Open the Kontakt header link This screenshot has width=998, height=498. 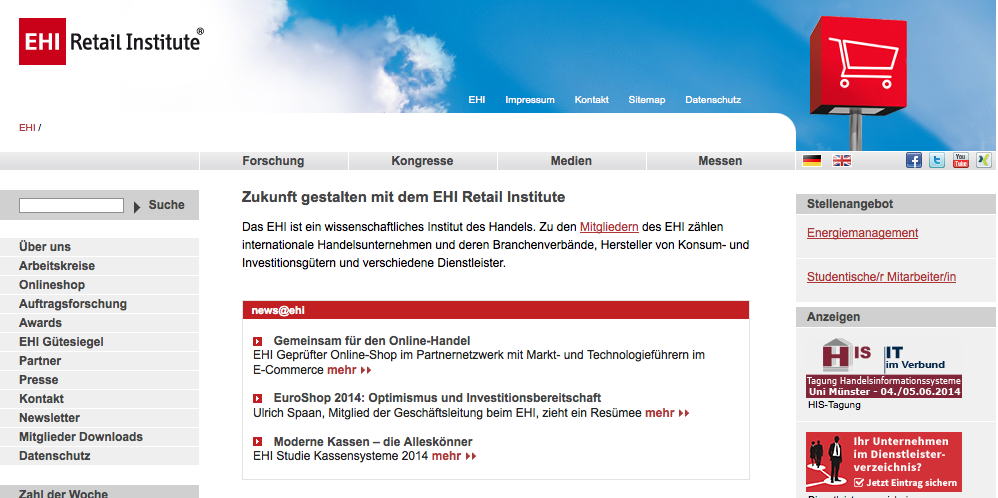tap(591, 100)
